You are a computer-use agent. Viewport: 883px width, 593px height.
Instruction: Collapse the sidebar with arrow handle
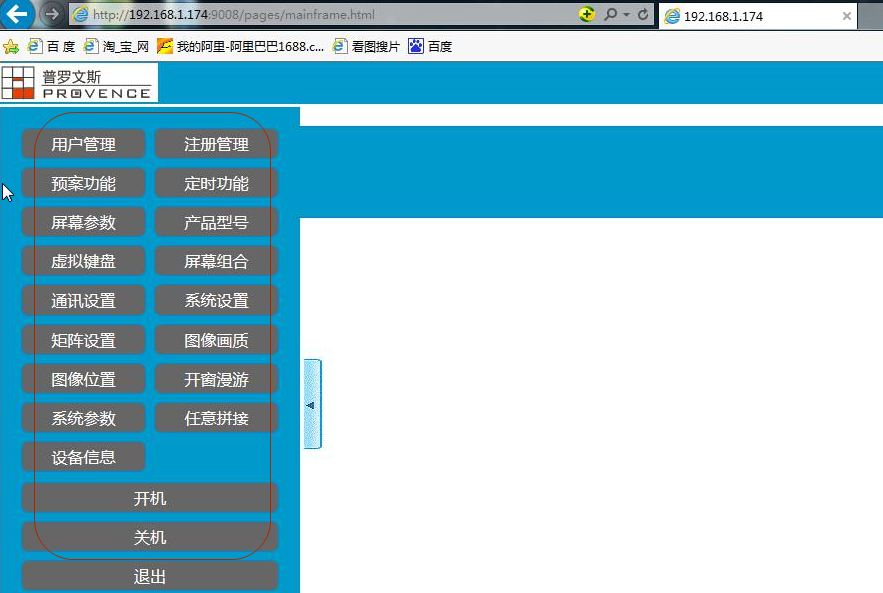[x=313, y=404]
